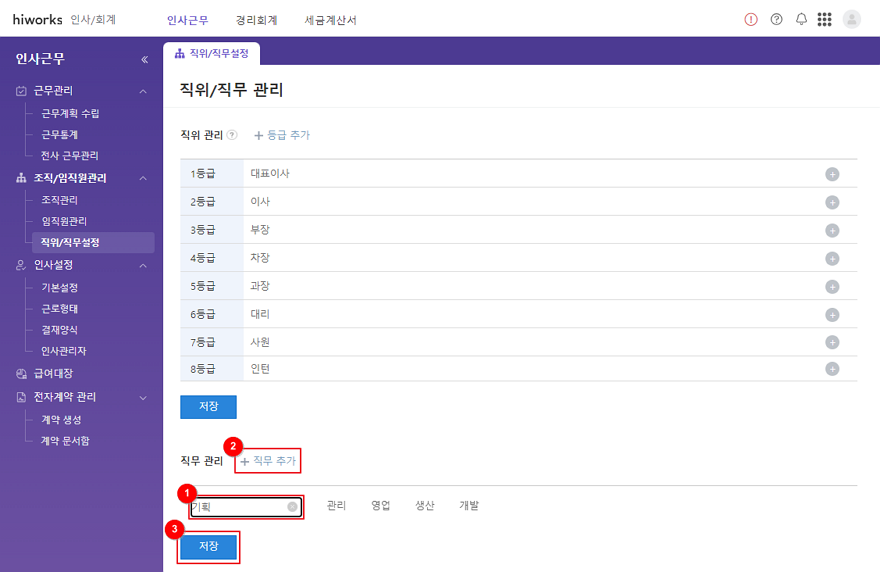Open 조직관리 in sidebar
The height and width of the screenshot is (572, 880).
tap(59, 200)
